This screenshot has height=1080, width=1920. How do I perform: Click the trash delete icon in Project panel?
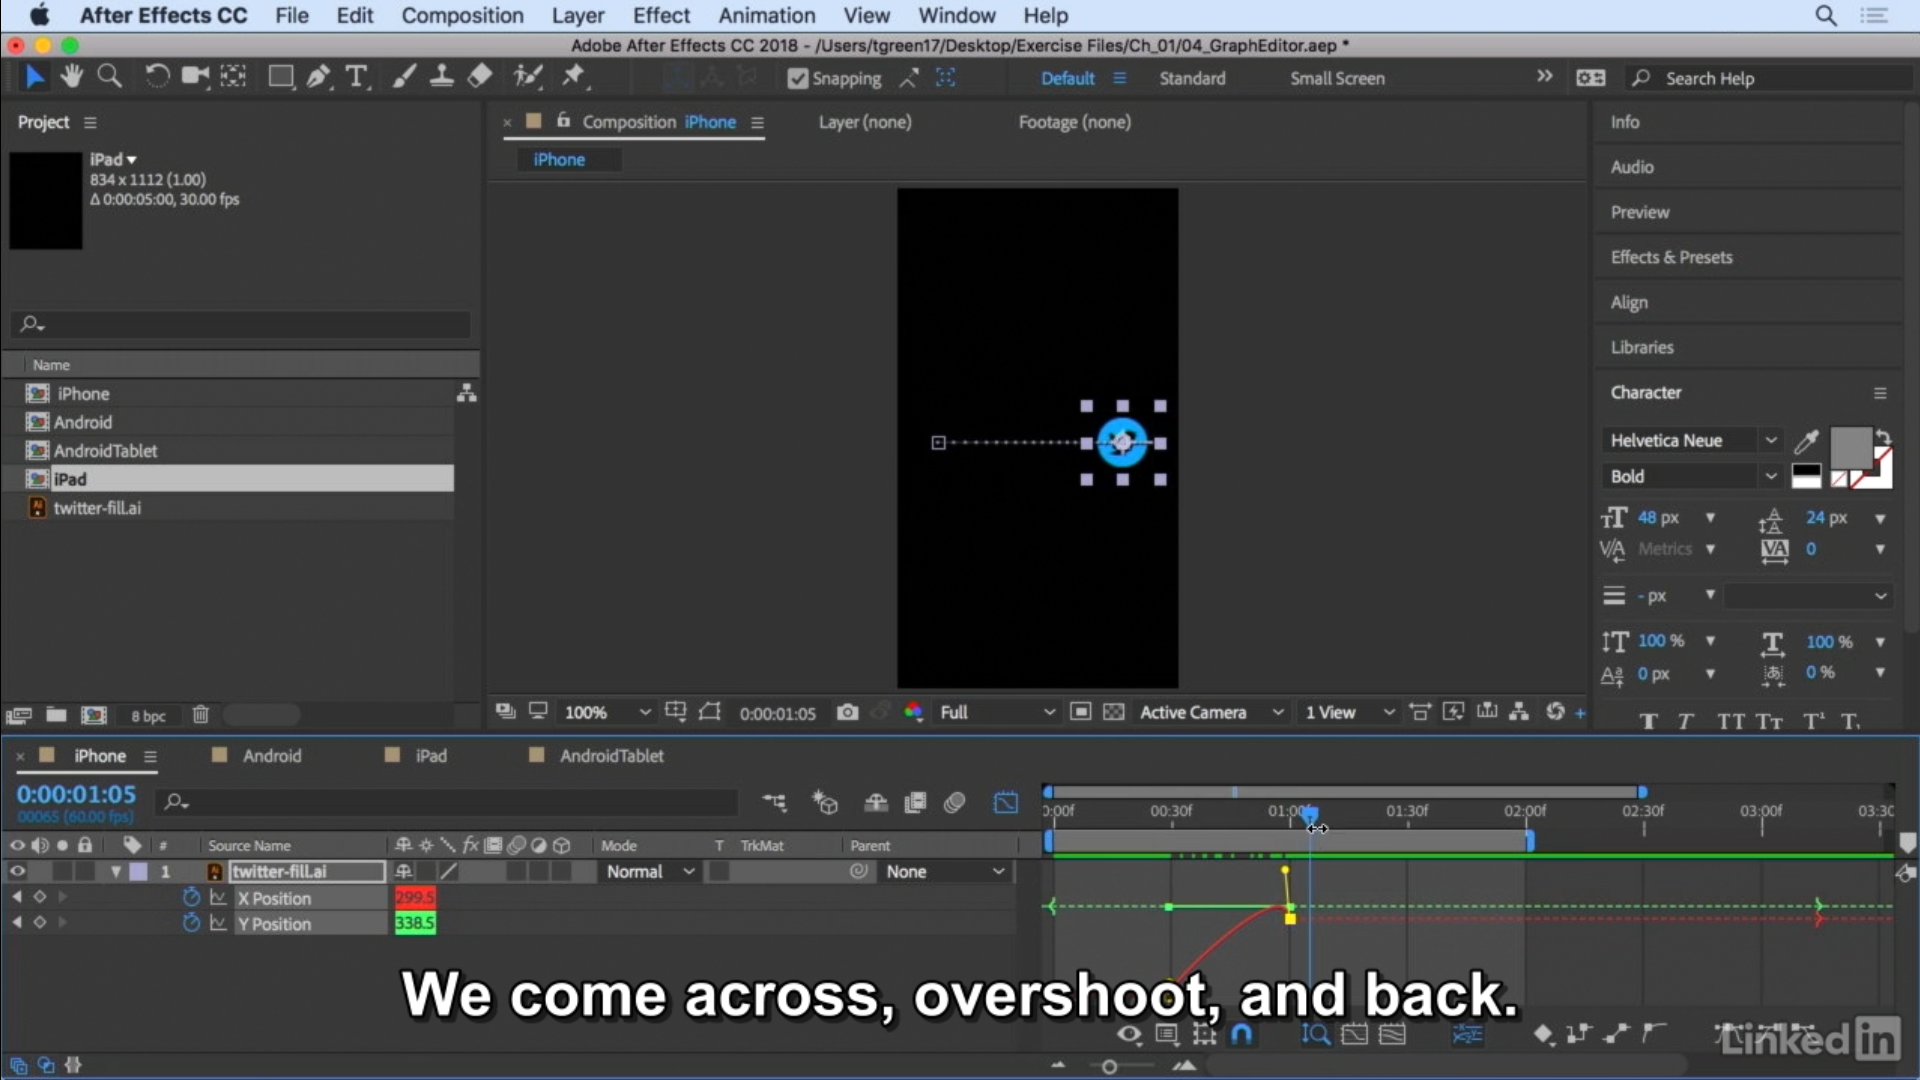[x=201, y=715]
